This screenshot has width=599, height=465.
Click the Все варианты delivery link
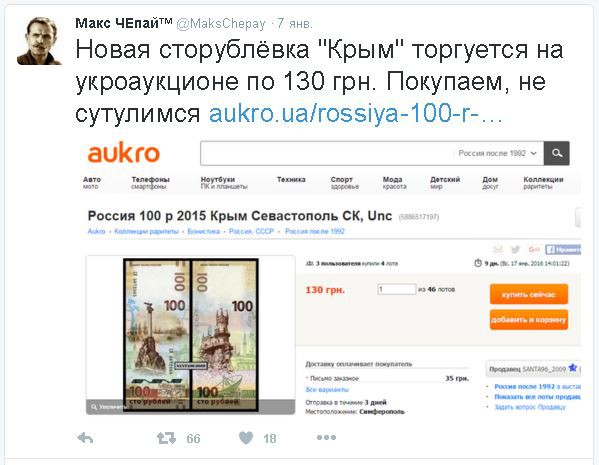[327, 389]
